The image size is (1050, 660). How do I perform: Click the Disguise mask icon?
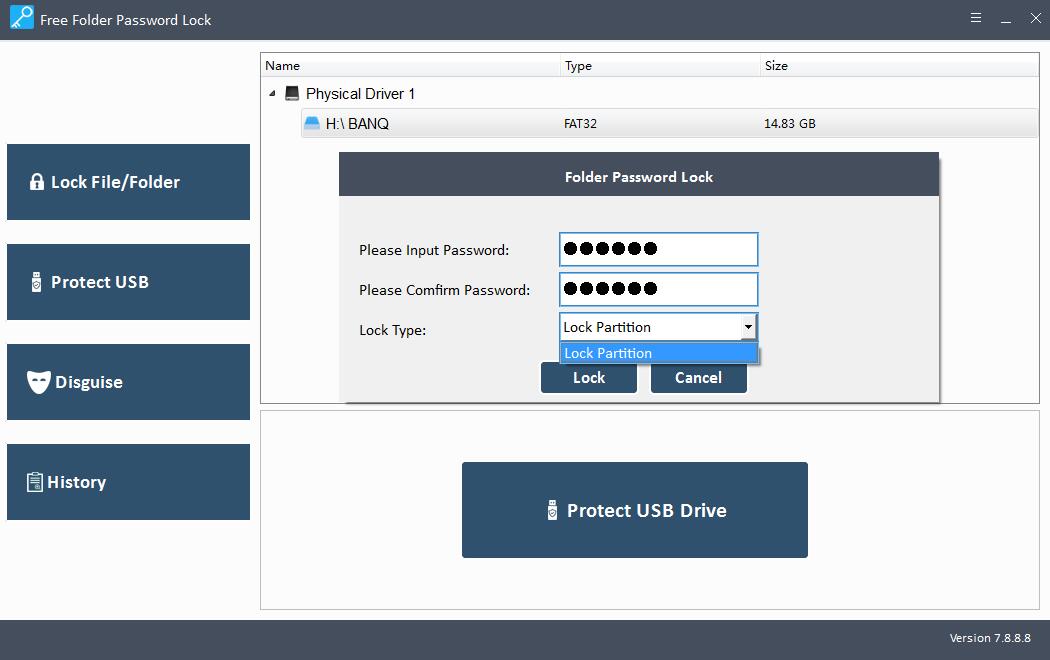click(37, 381)
